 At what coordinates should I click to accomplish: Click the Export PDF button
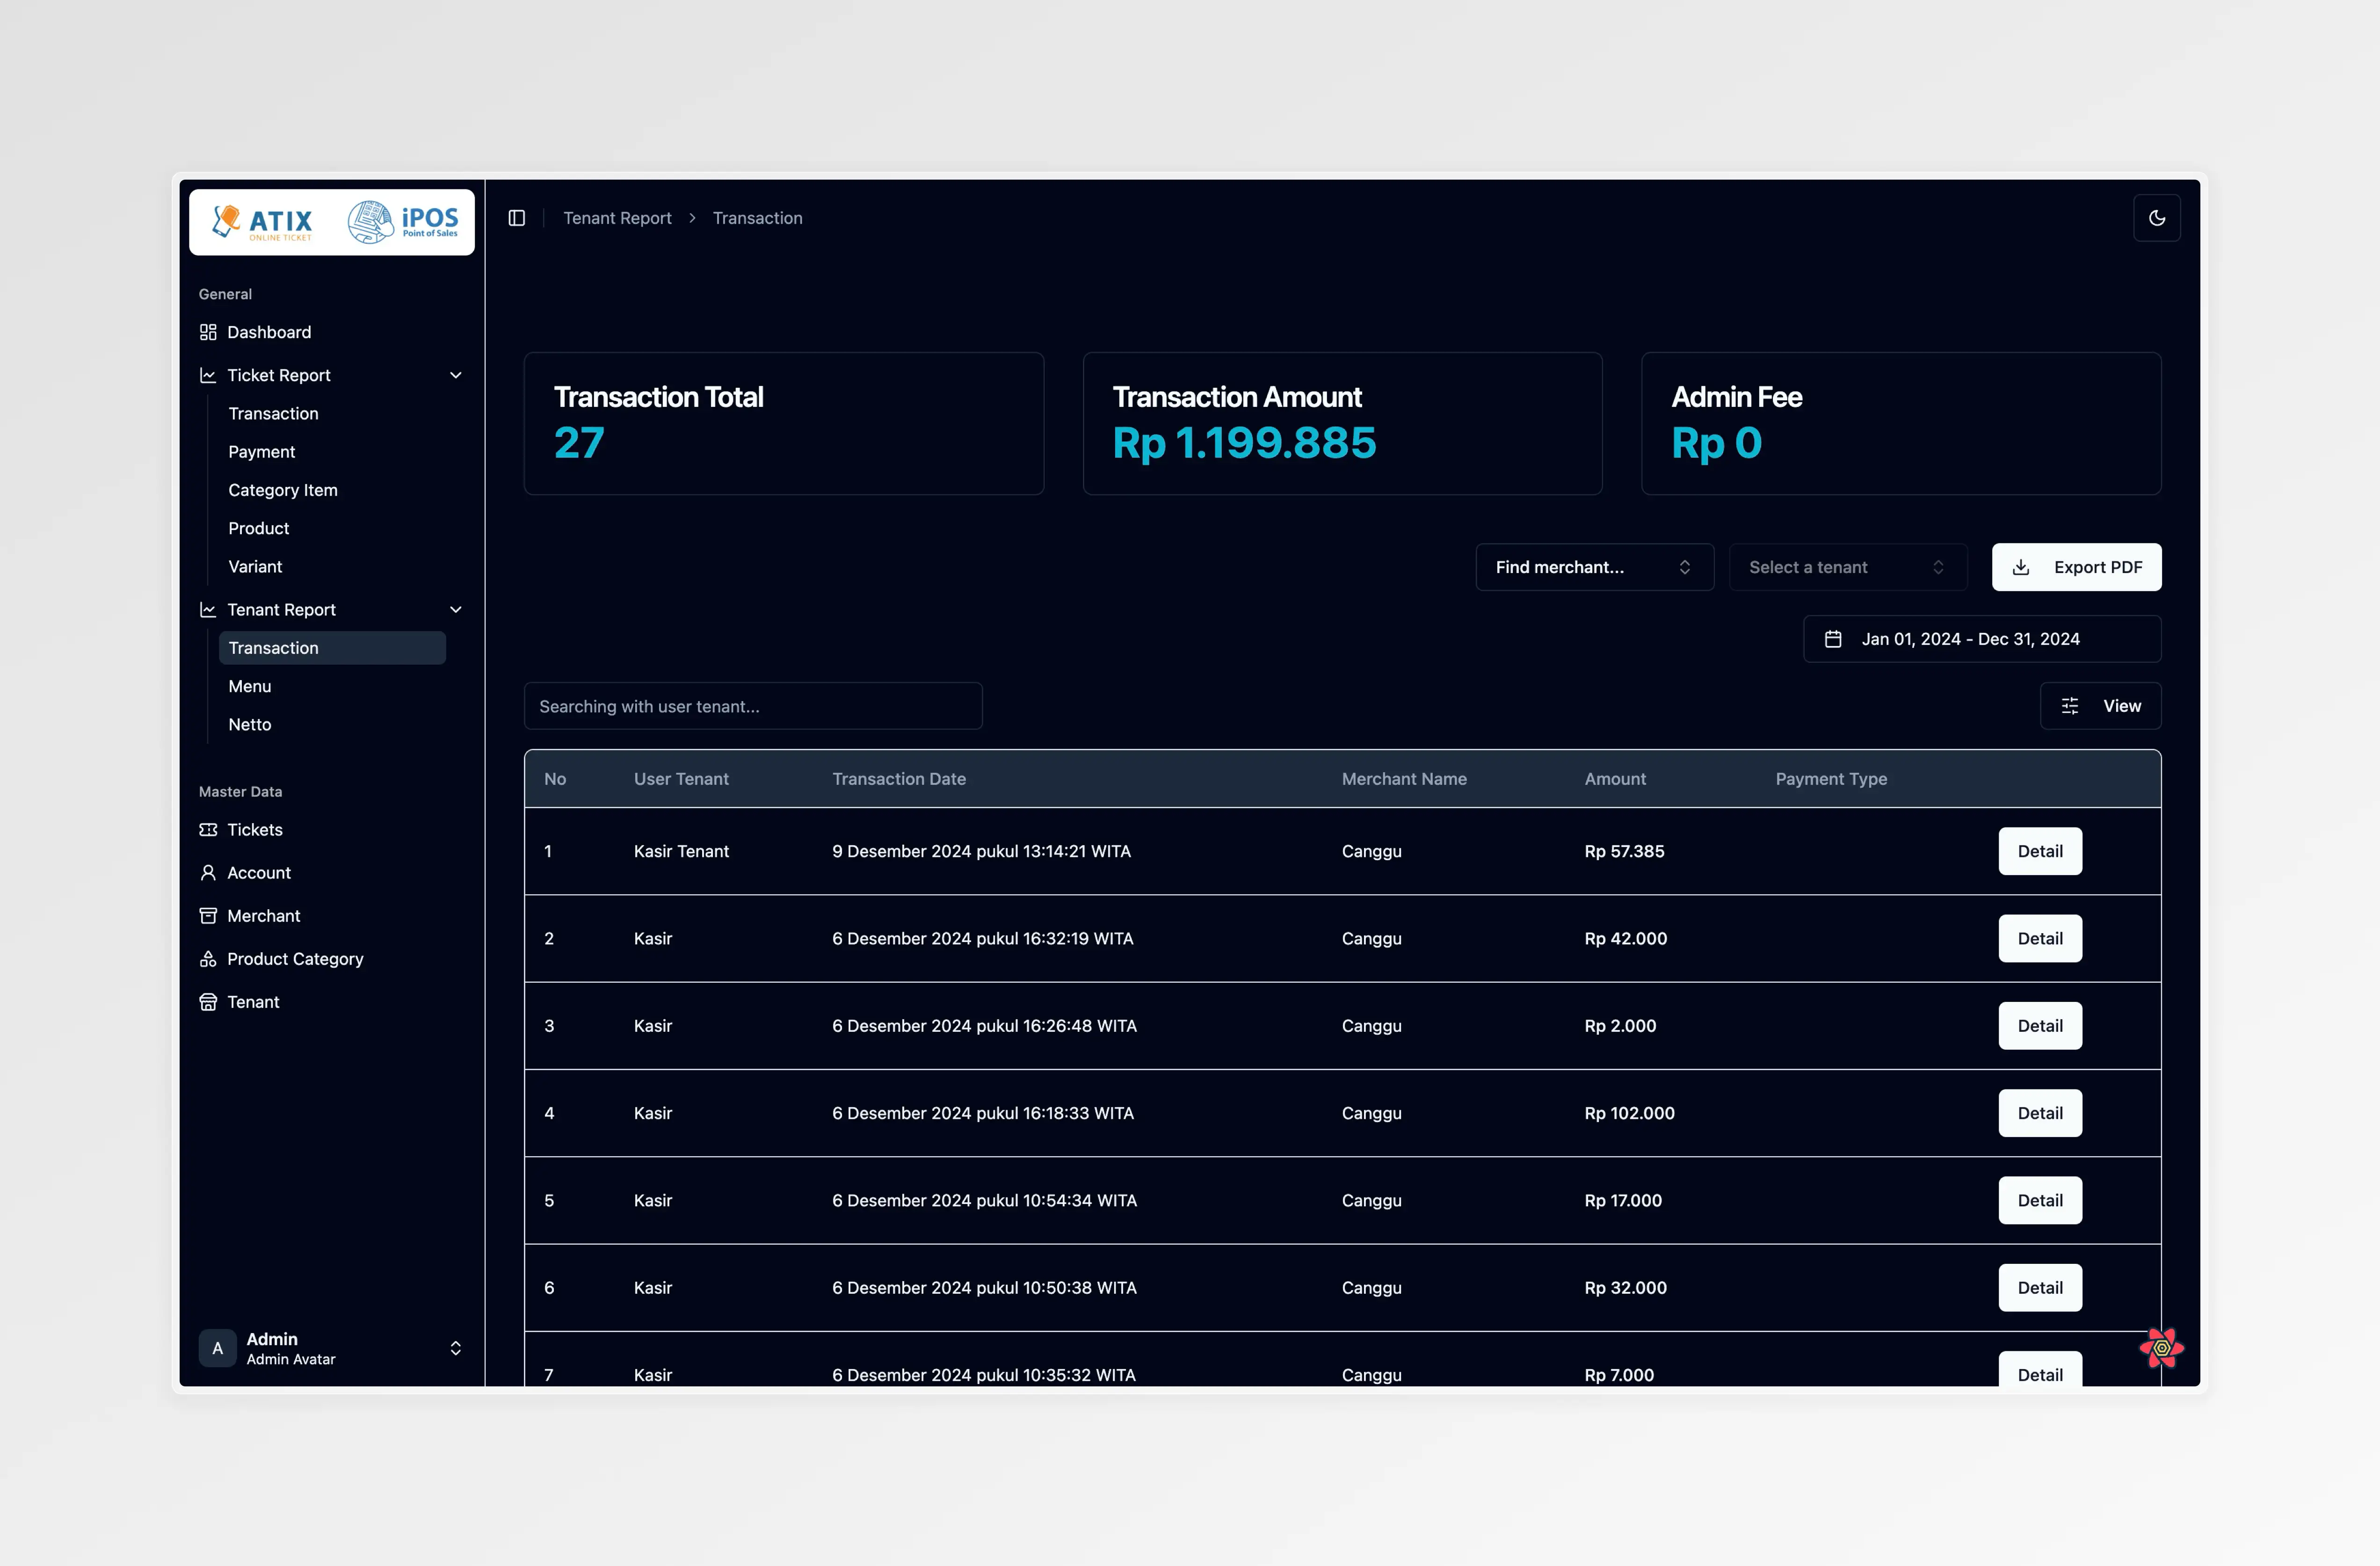[2076, 567]
